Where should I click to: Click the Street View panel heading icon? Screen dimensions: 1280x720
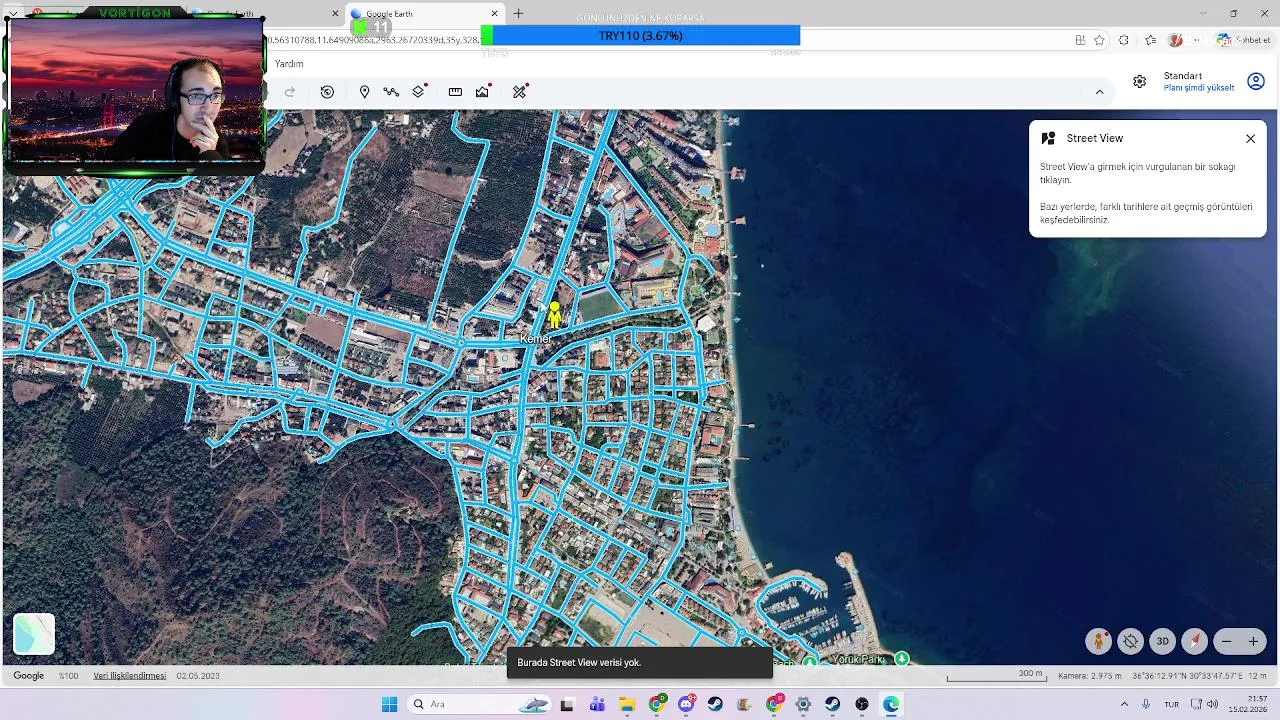pos(1048,139)
